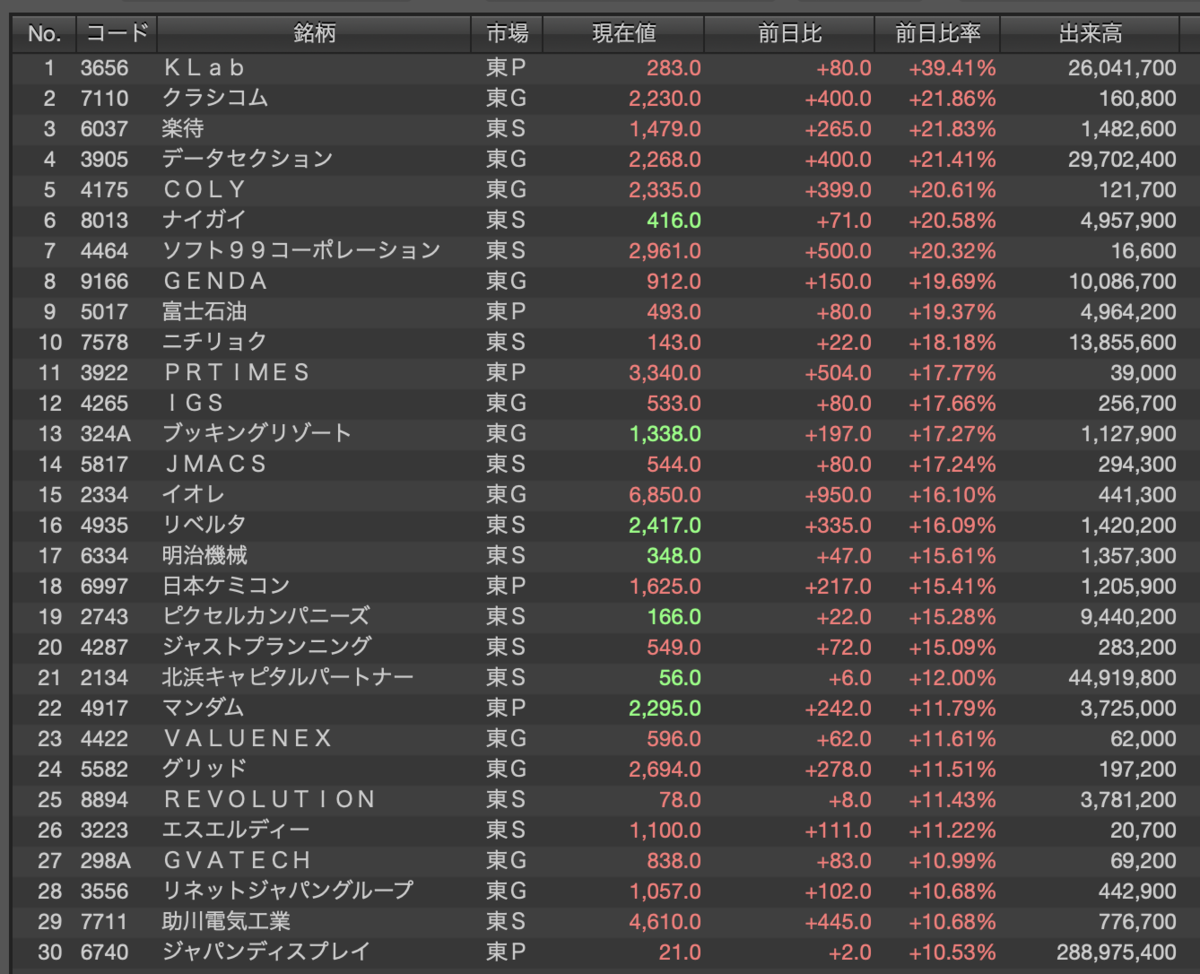This screenshot has width=1200, height=974.
Task: Sort by the コード column header
Action: [x=117, y=34]
